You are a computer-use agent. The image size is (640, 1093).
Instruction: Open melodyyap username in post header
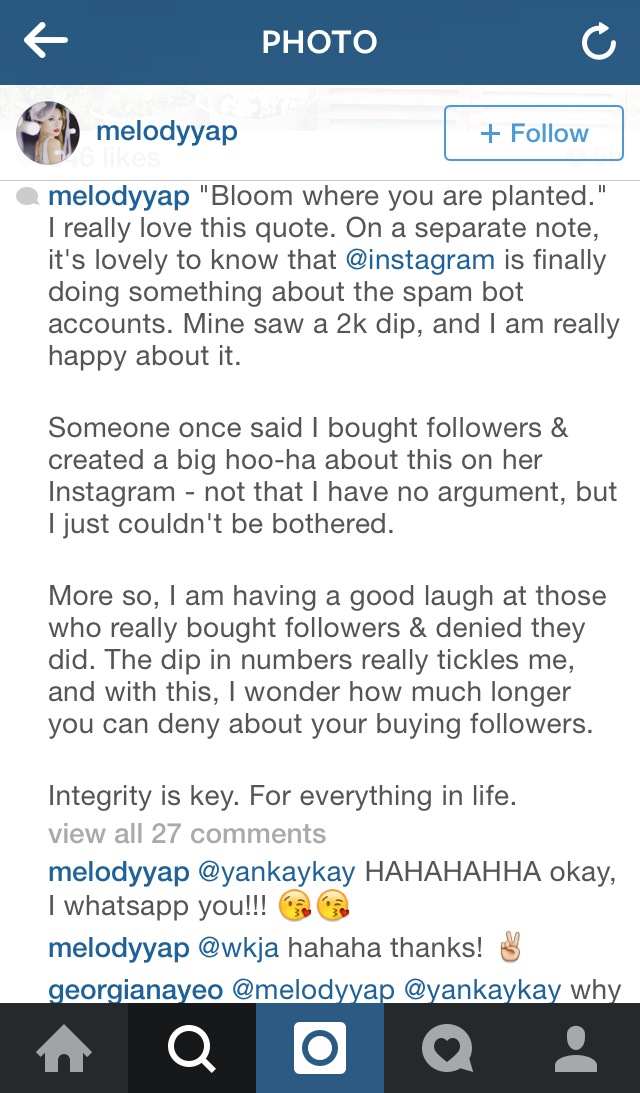(166, 132)
